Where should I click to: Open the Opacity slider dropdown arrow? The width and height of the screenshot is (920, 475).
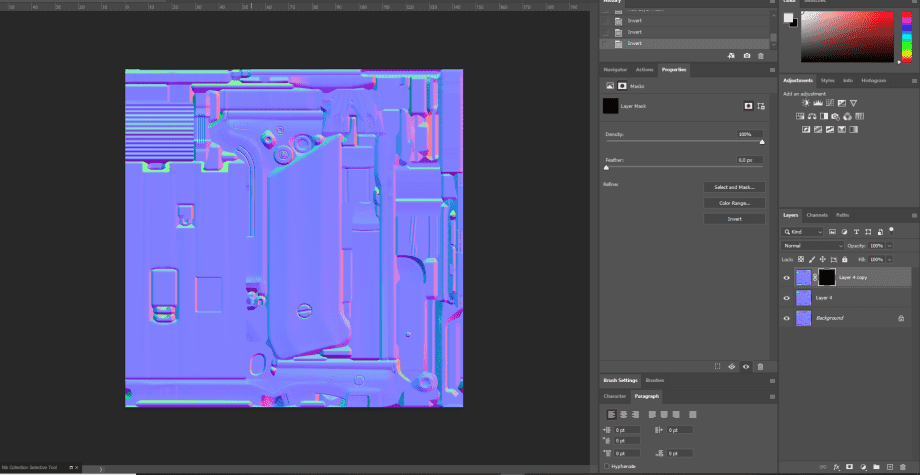[888, 245]
